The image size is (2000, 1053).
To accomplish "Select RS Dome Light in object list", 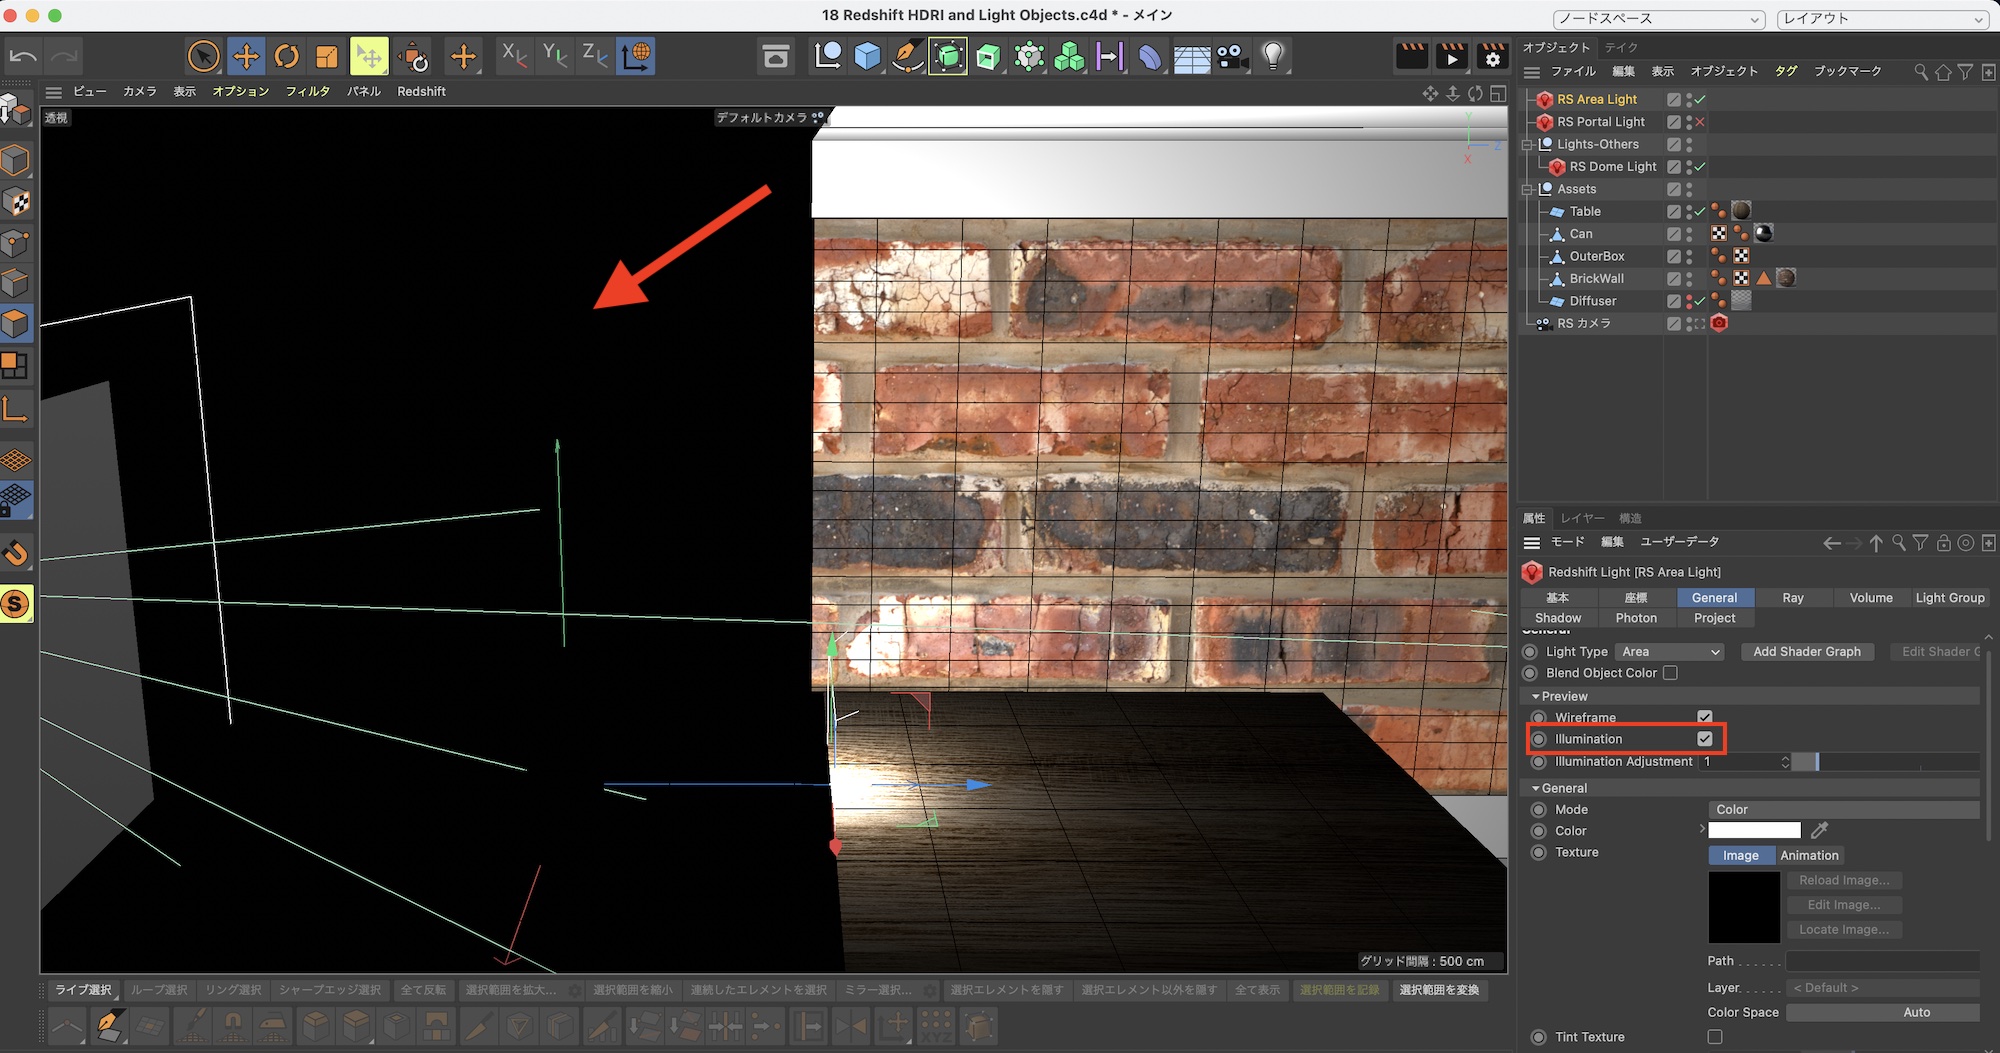I will (1612, 167).
